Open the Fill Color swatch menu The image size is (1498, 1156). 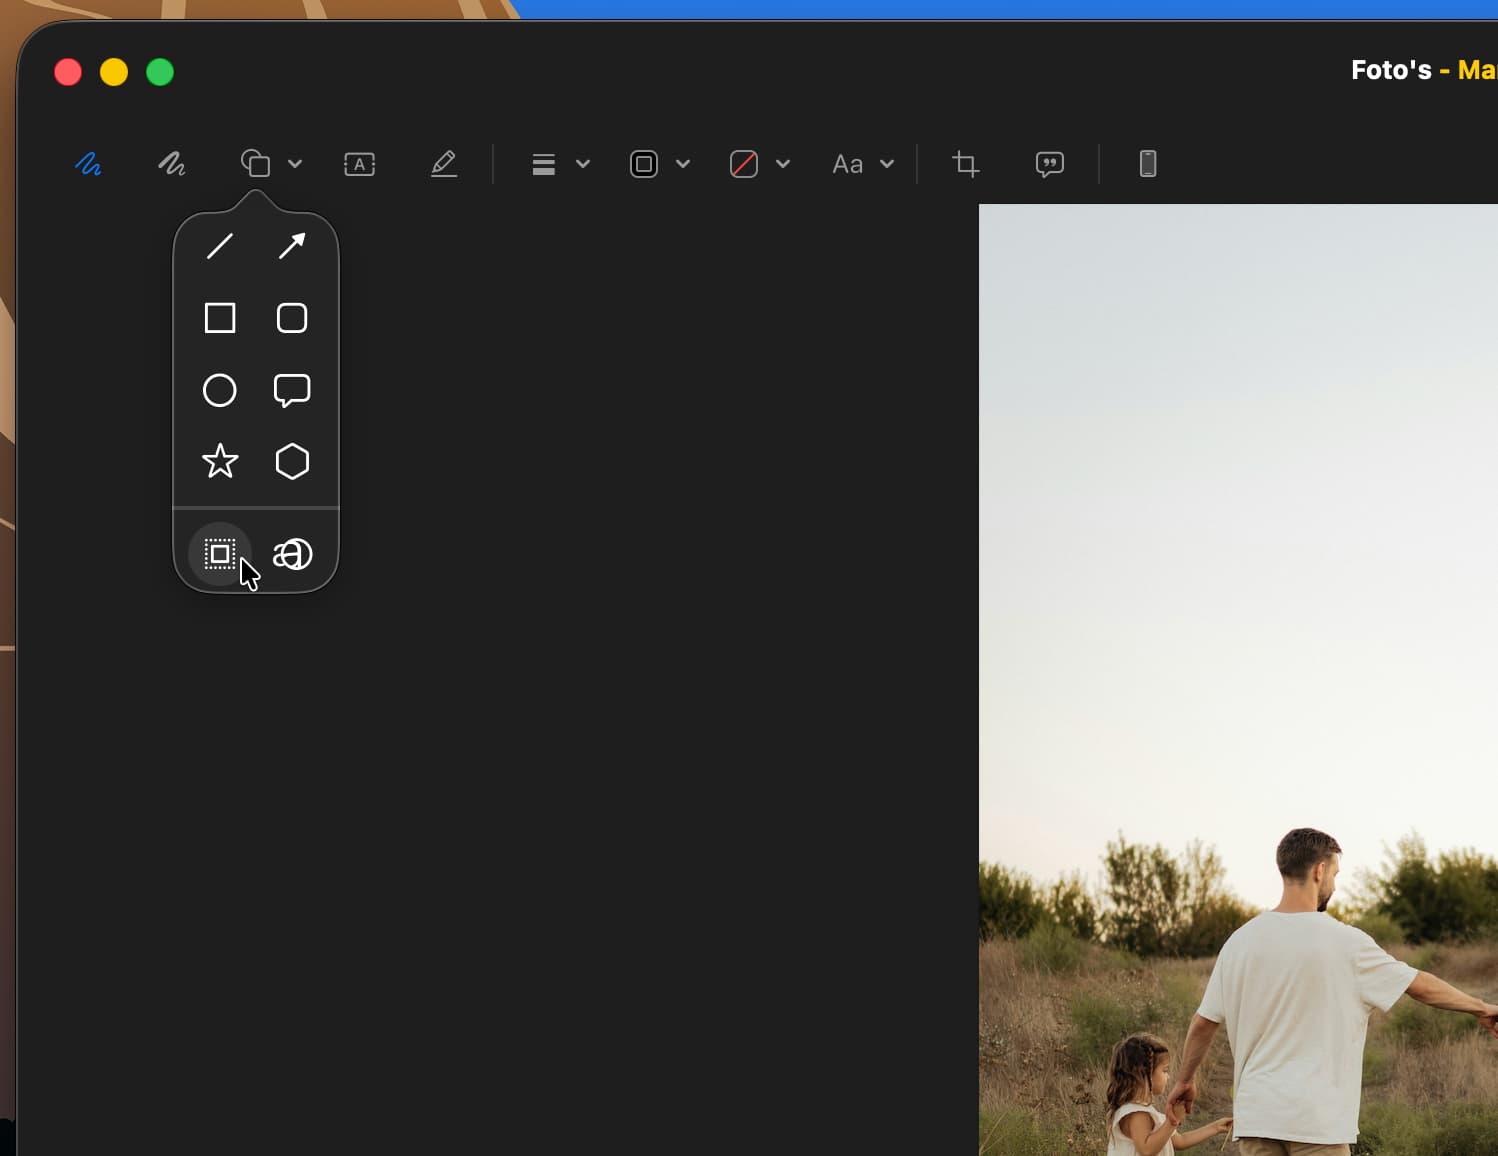(760, 164)
